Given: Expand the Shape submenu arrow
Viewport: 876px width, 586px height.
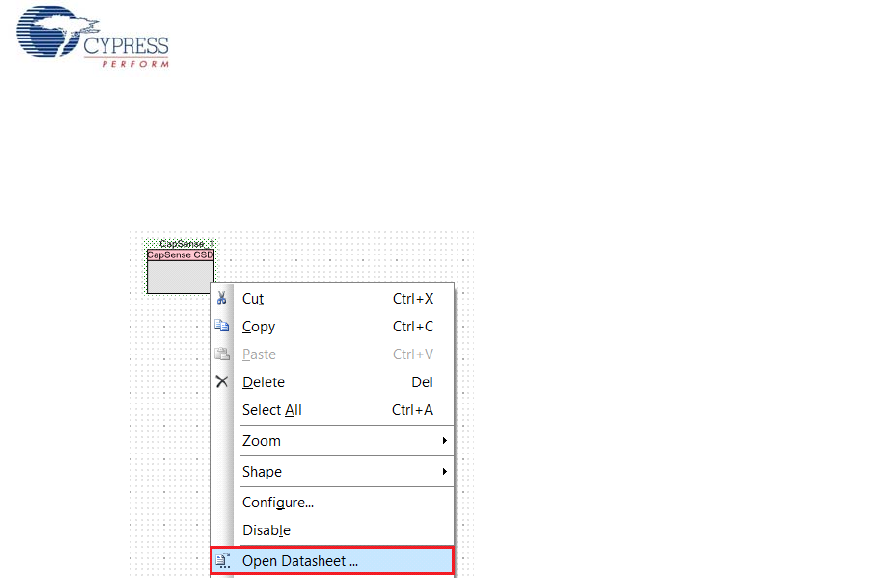Looking at the screenshot, I should click(445, 471).
